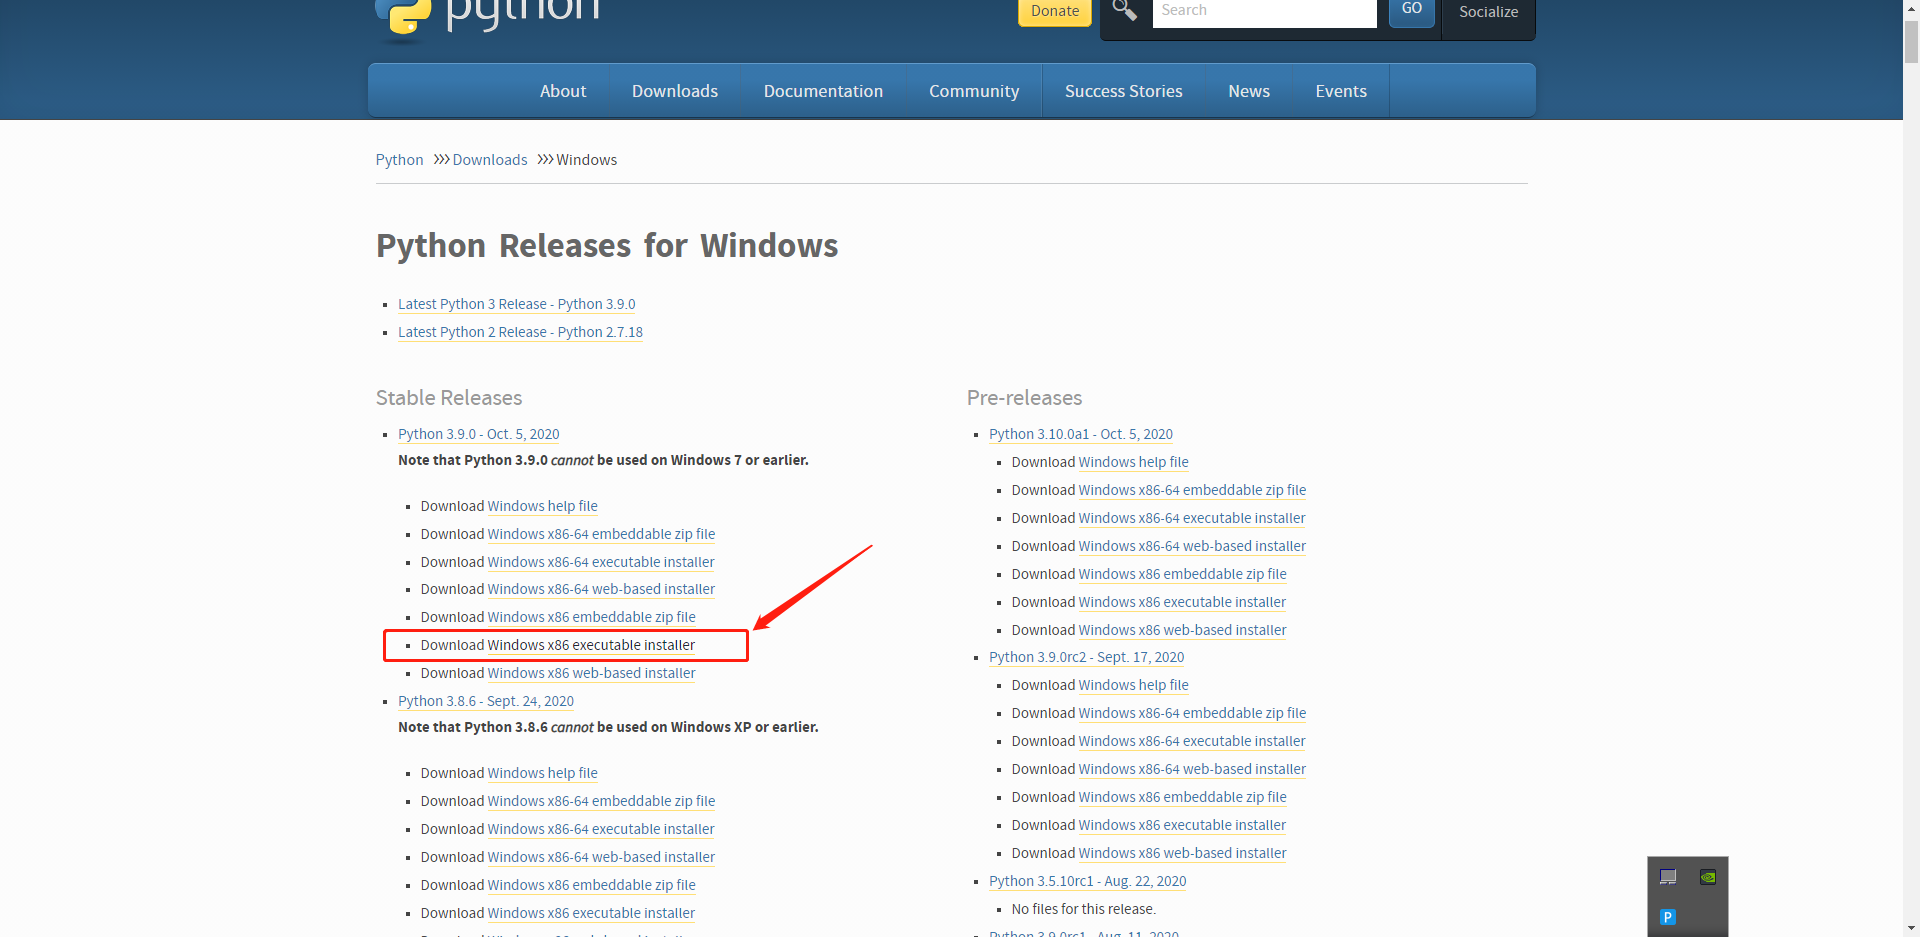The width and height of the screenshot is (1920, 937).
Task: Download 3.9.0rc2 Windows x86 embeddable zip file
Action: [x=1183, y=797]
